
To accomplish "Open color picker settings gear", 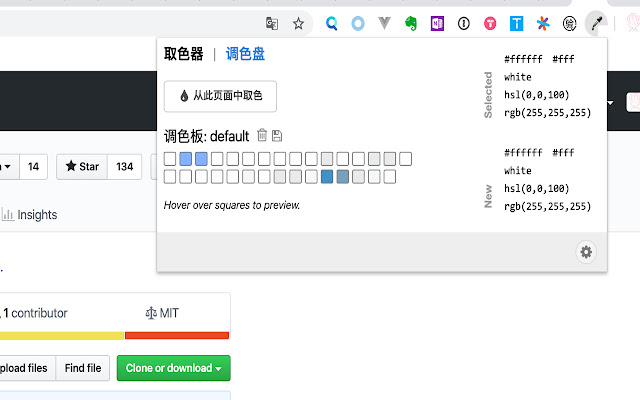I will (x=586, y=252).
